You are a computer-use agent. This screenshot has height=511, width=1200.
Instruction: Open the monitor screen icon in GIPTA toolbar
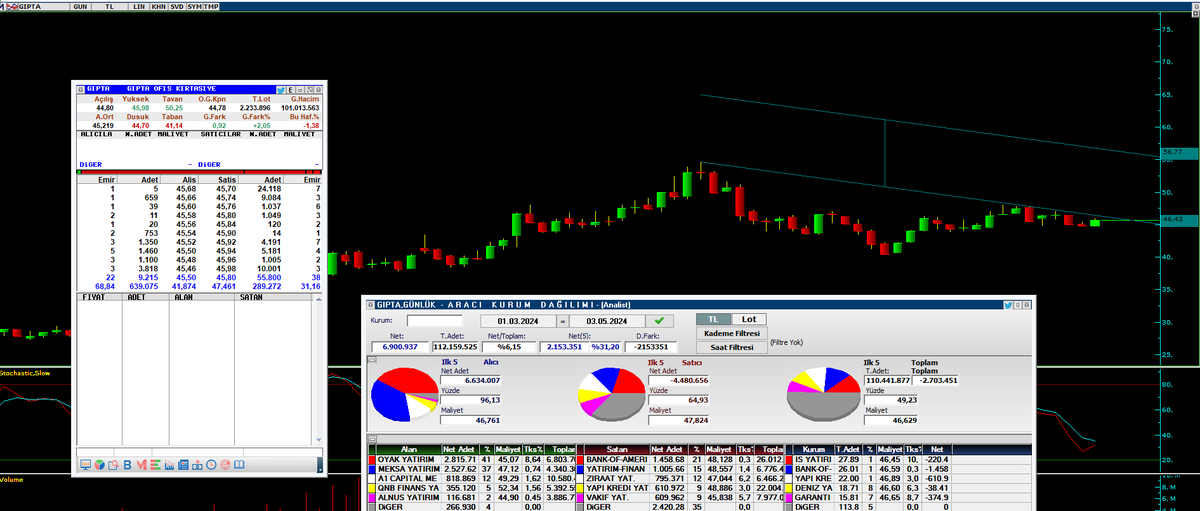pyautogui.click(x=86, y=465)
